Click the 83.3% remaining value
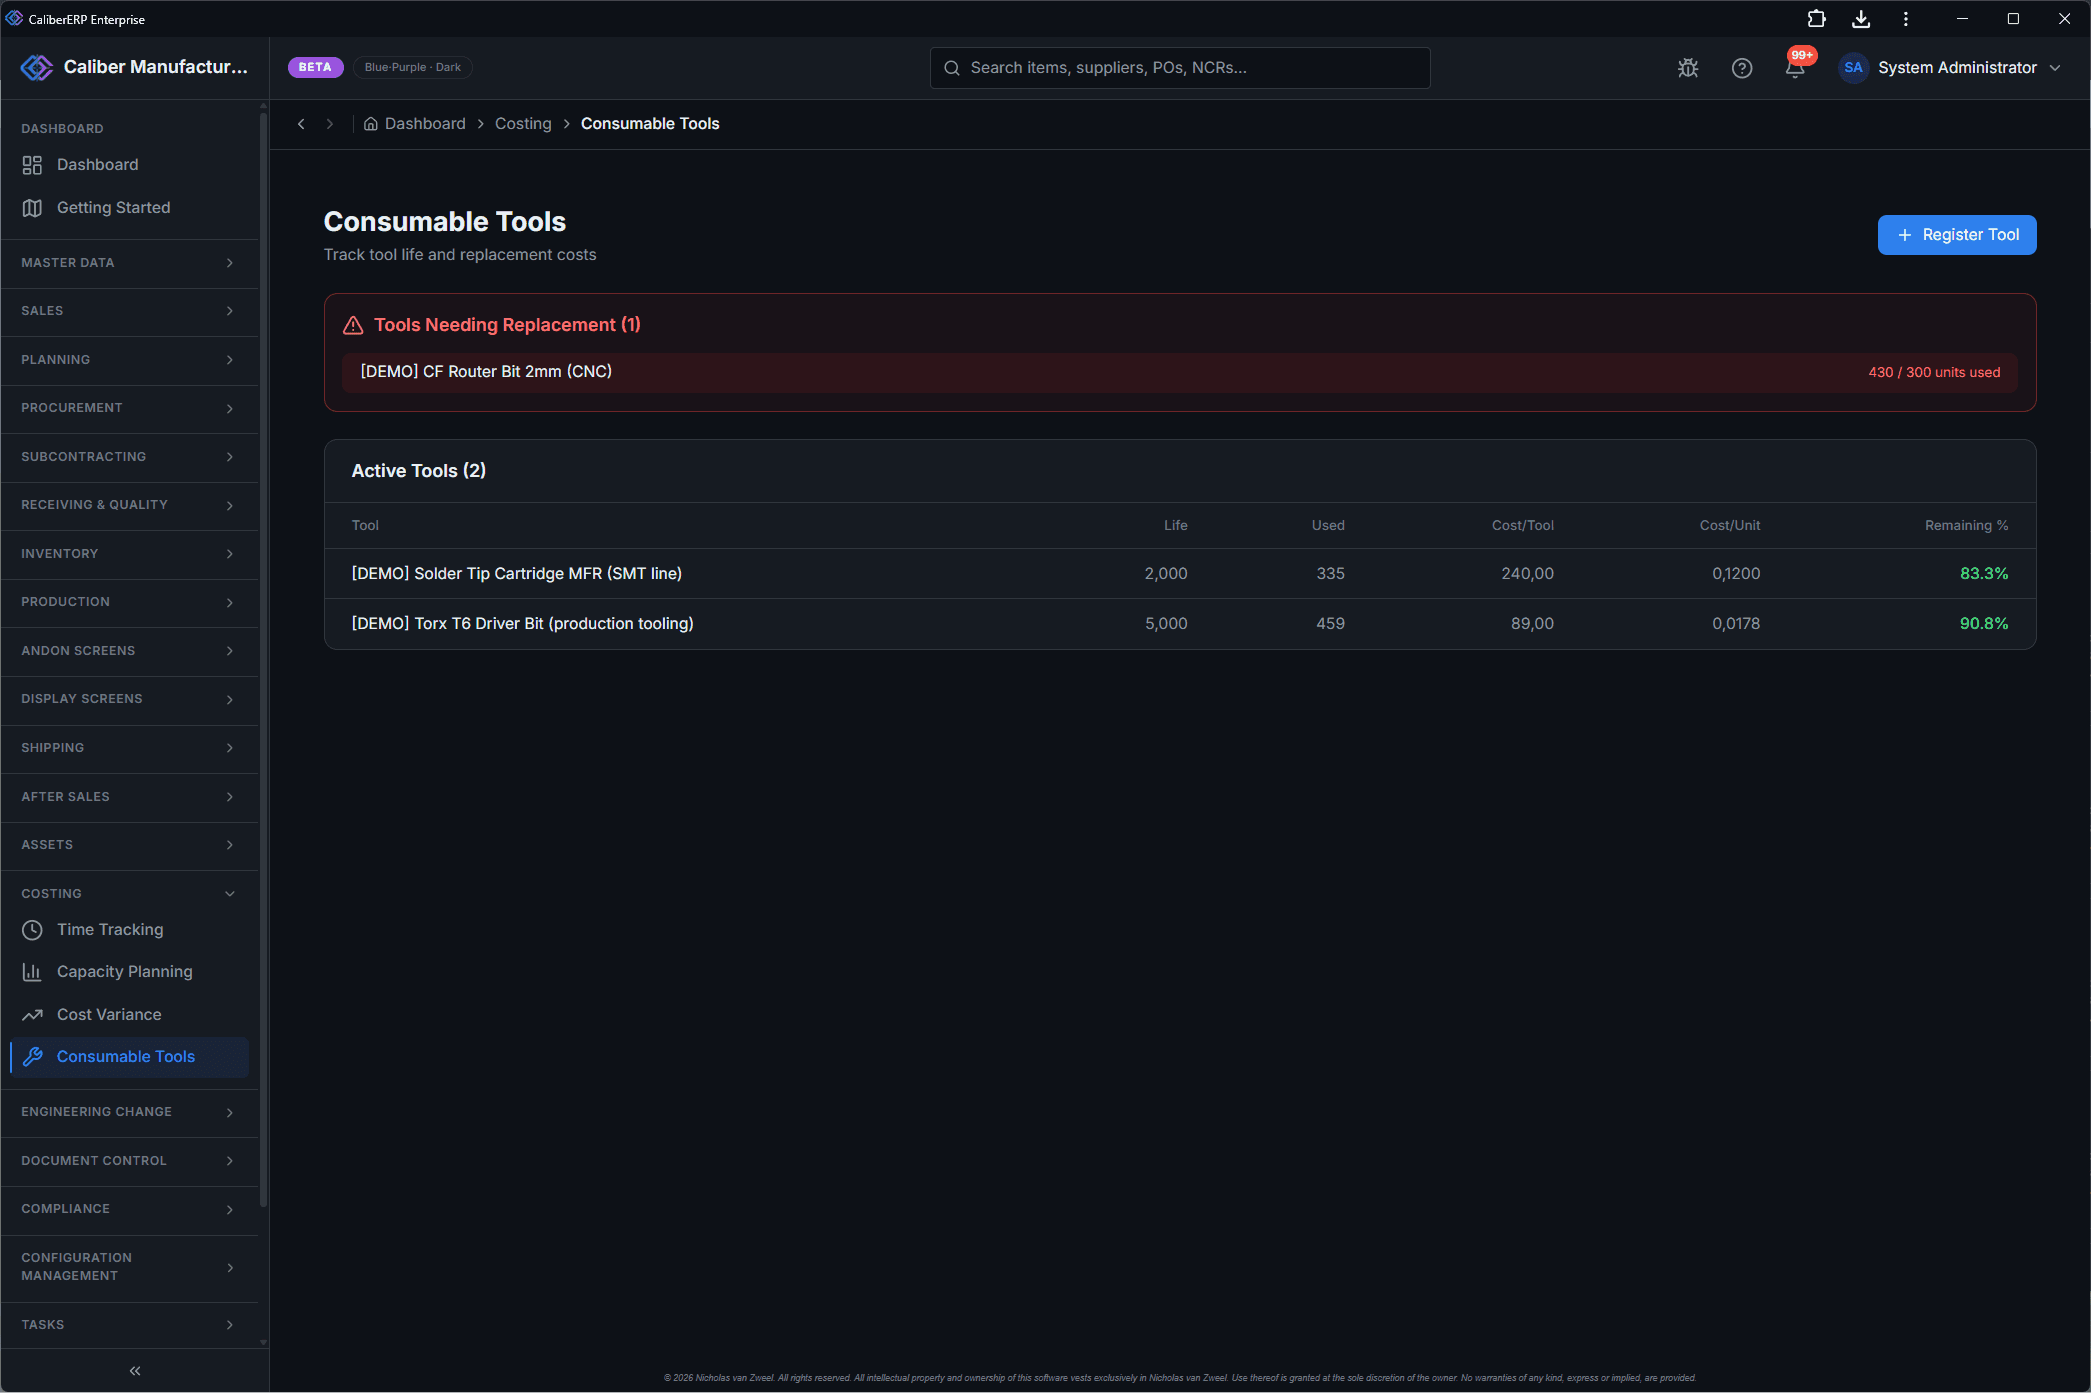 [1984, 574]
